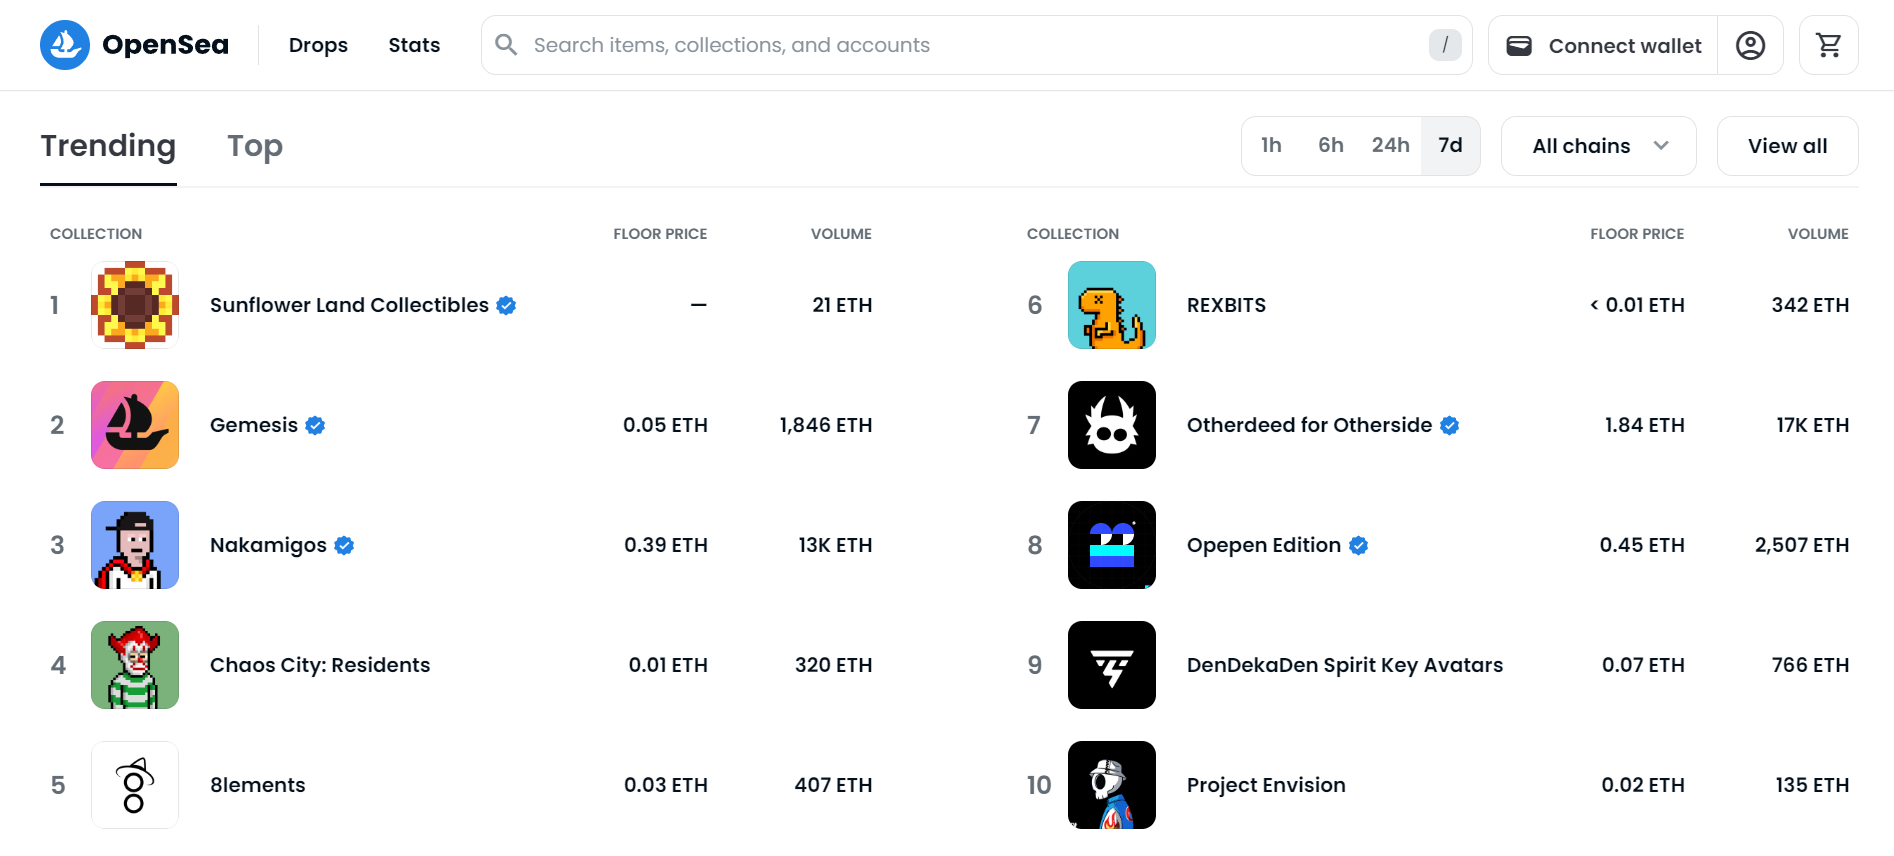
Task: Open Sunflower Land Collectibles thumbnail
Action: point(135,305)
